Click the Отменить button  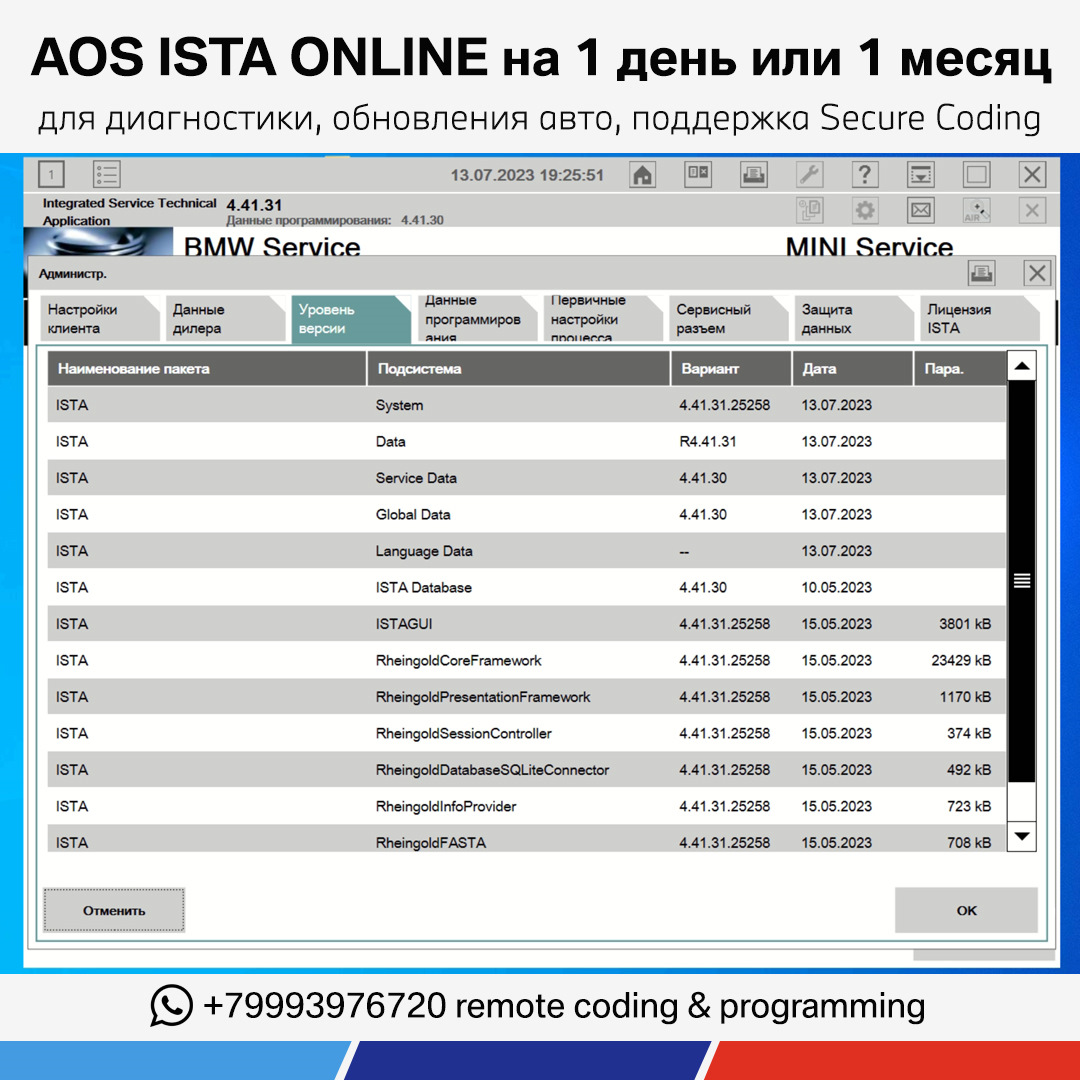[x=114, y=911]
